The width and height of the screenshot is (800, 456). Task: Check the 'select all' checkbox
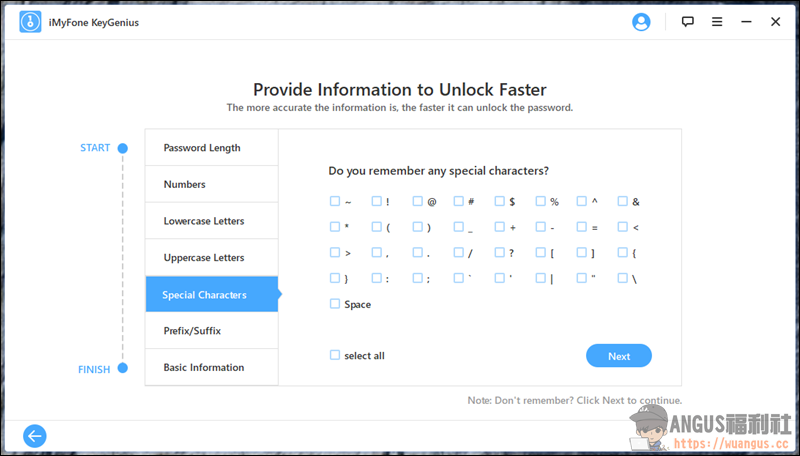[x=335, y=355]
